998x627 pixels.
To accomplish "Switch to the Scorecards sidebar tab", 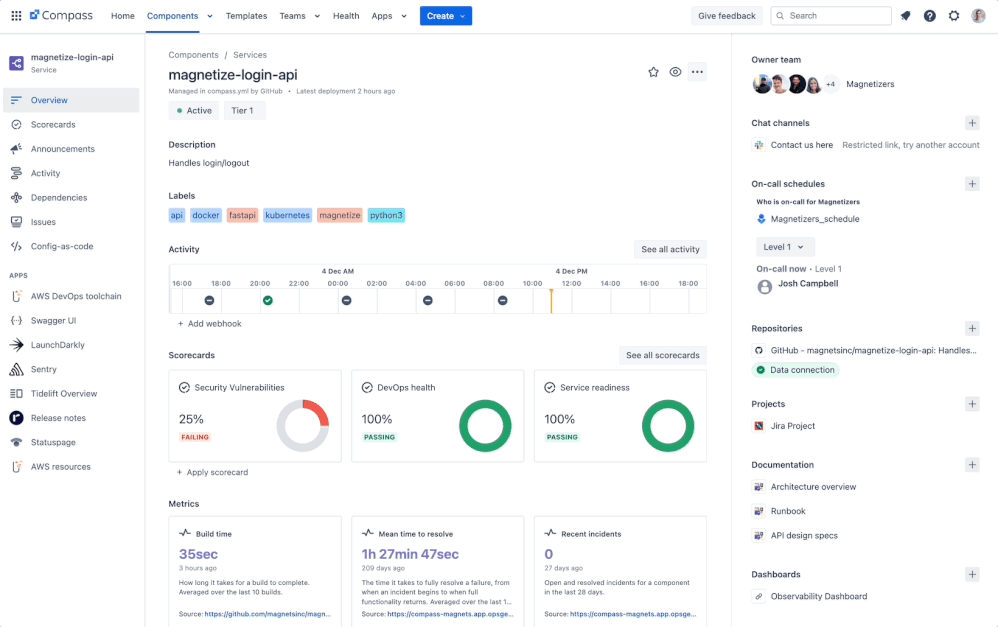I will click(56, 124).
